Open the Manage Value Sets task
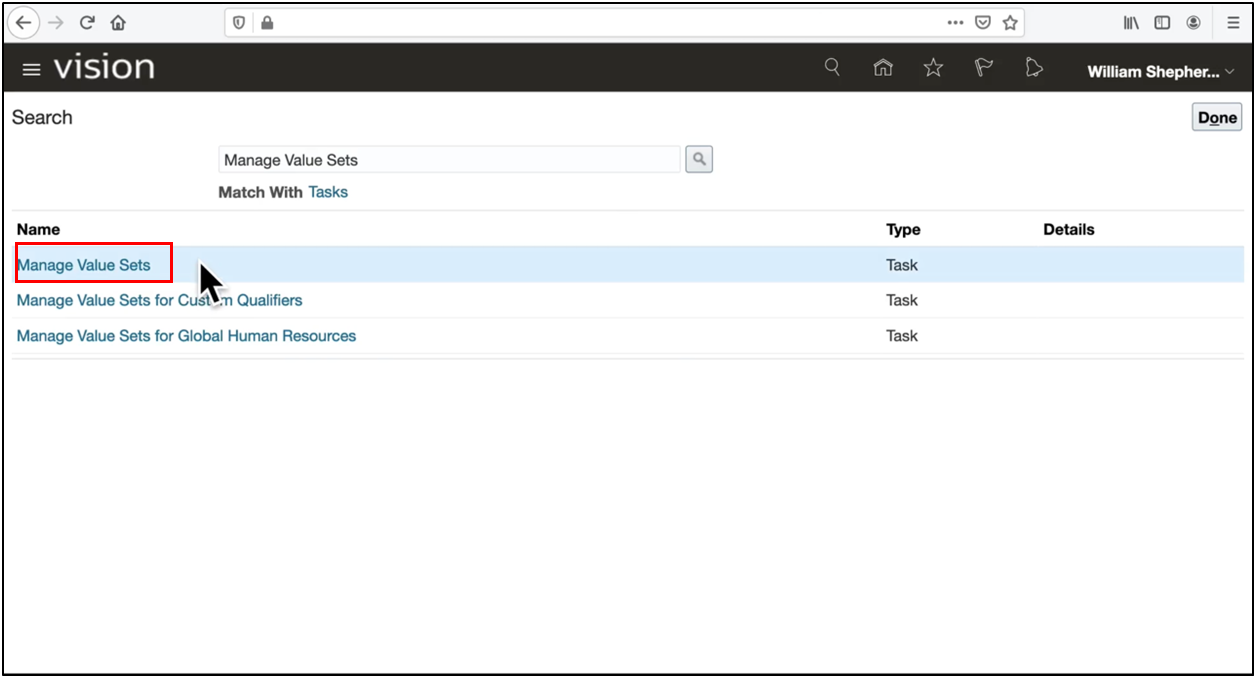 [x=84, y=265]
